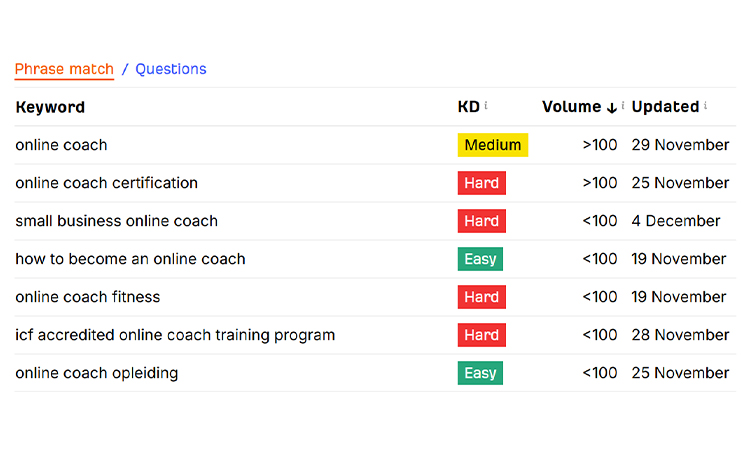Click the Updated column header text

[x=665, y=107]
